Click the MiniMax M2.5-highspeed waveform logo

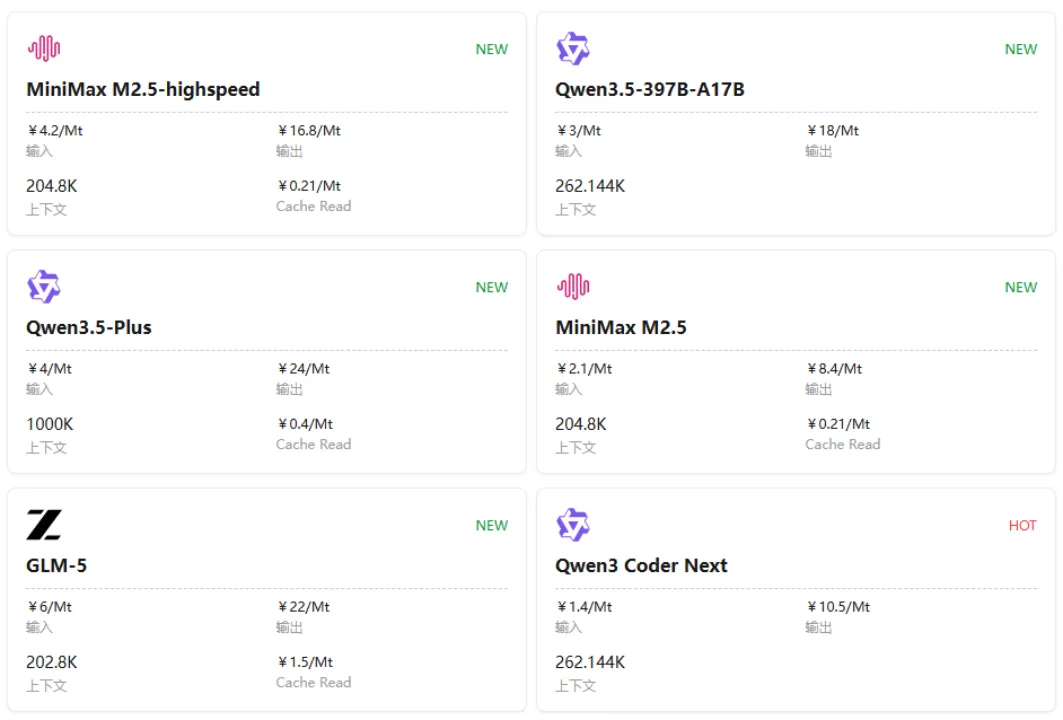pos(44,48)
